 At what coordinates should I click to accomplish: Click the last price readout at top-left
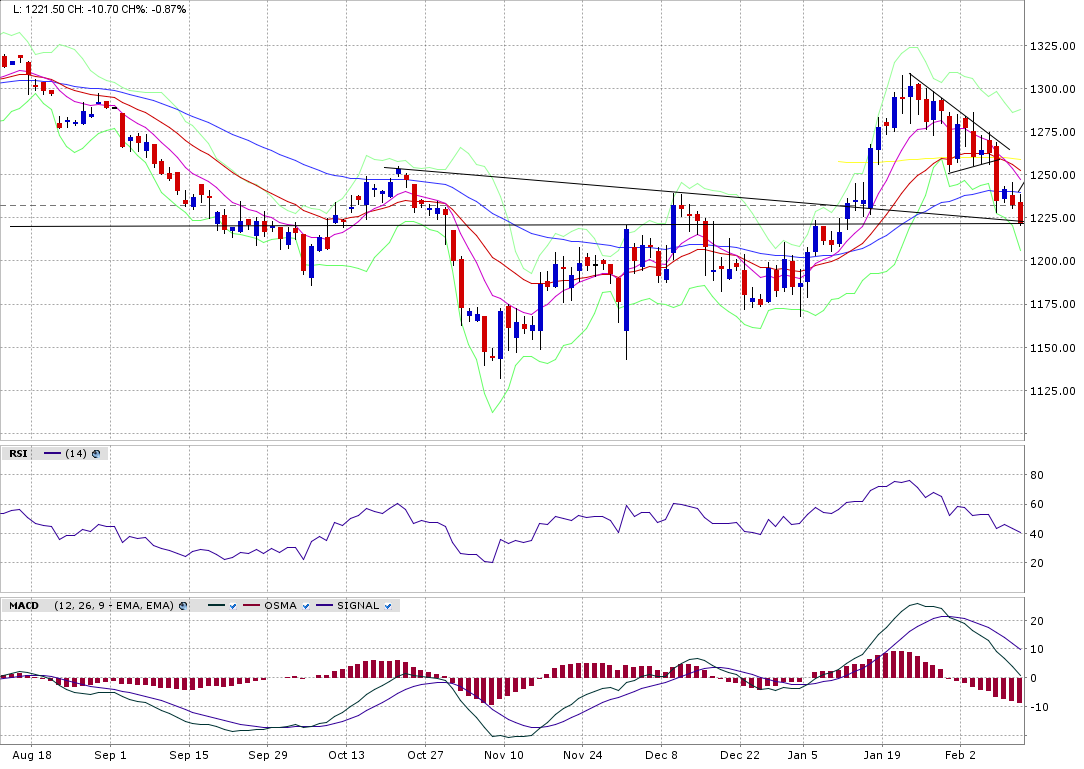pyautogui.click(x=40, y=9)
